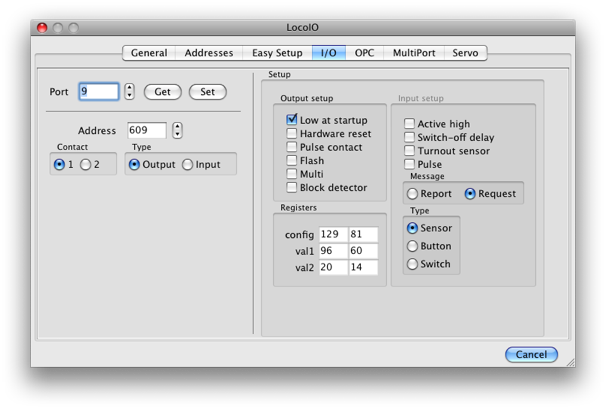Uncheck Low at startup checkbox

pos(292,120)
